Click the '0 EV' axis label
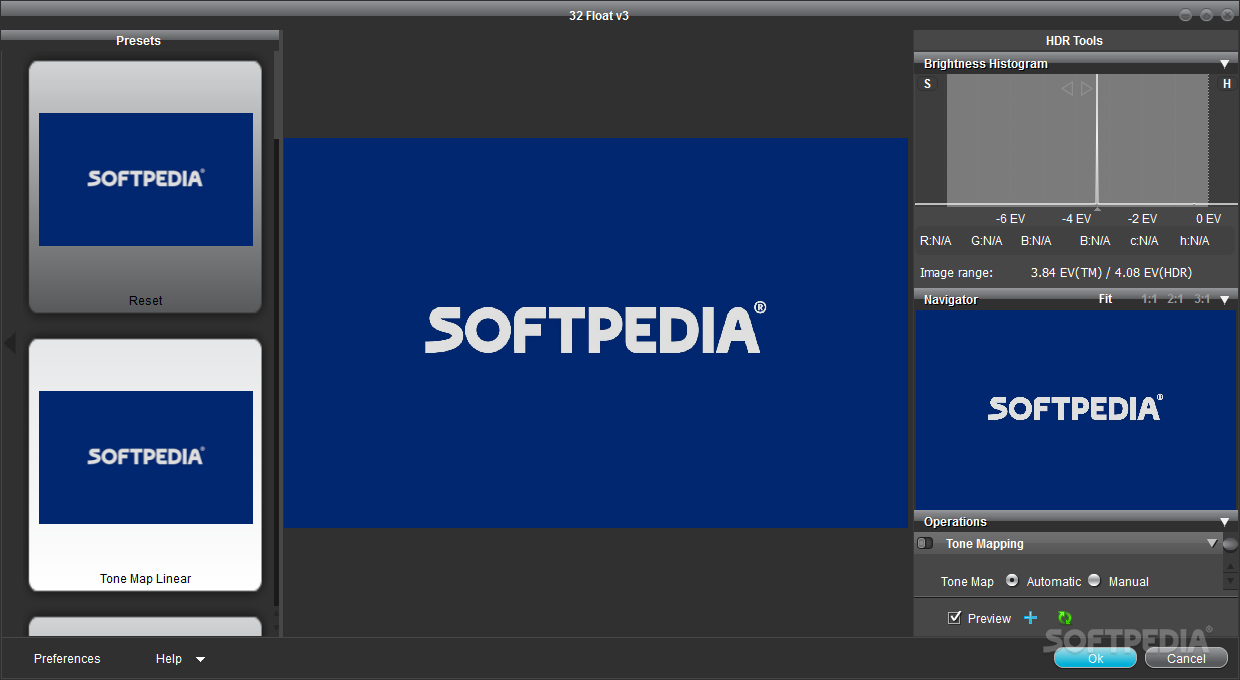 (x=1208, y=218)
